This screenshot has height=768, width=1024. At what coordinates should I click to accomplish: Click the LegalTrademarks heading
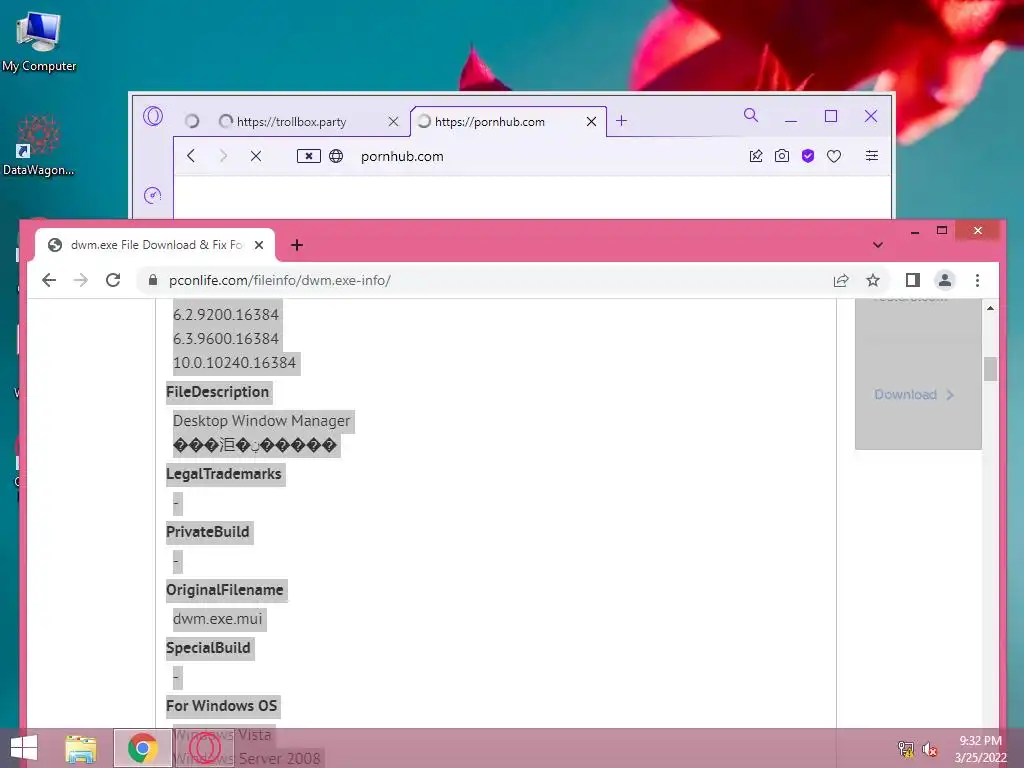pyautogui.click(x=223, y=474)
